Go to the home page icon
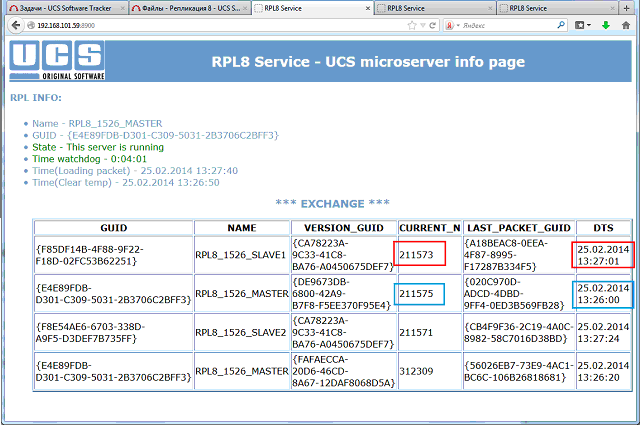 pos(626,25)
